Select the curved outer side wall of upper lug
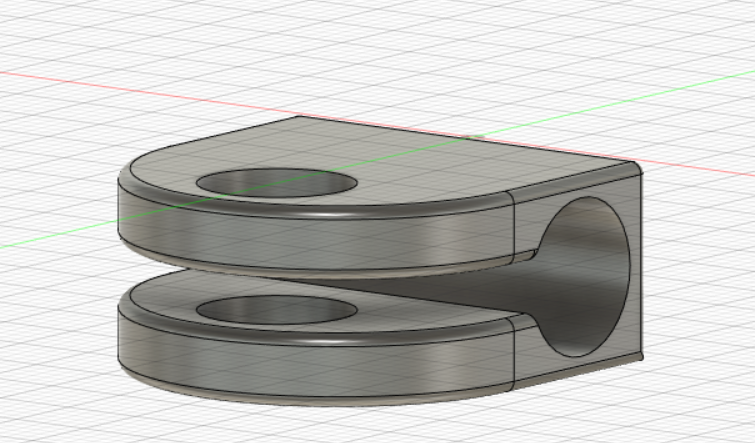 [x=315, y=239]
